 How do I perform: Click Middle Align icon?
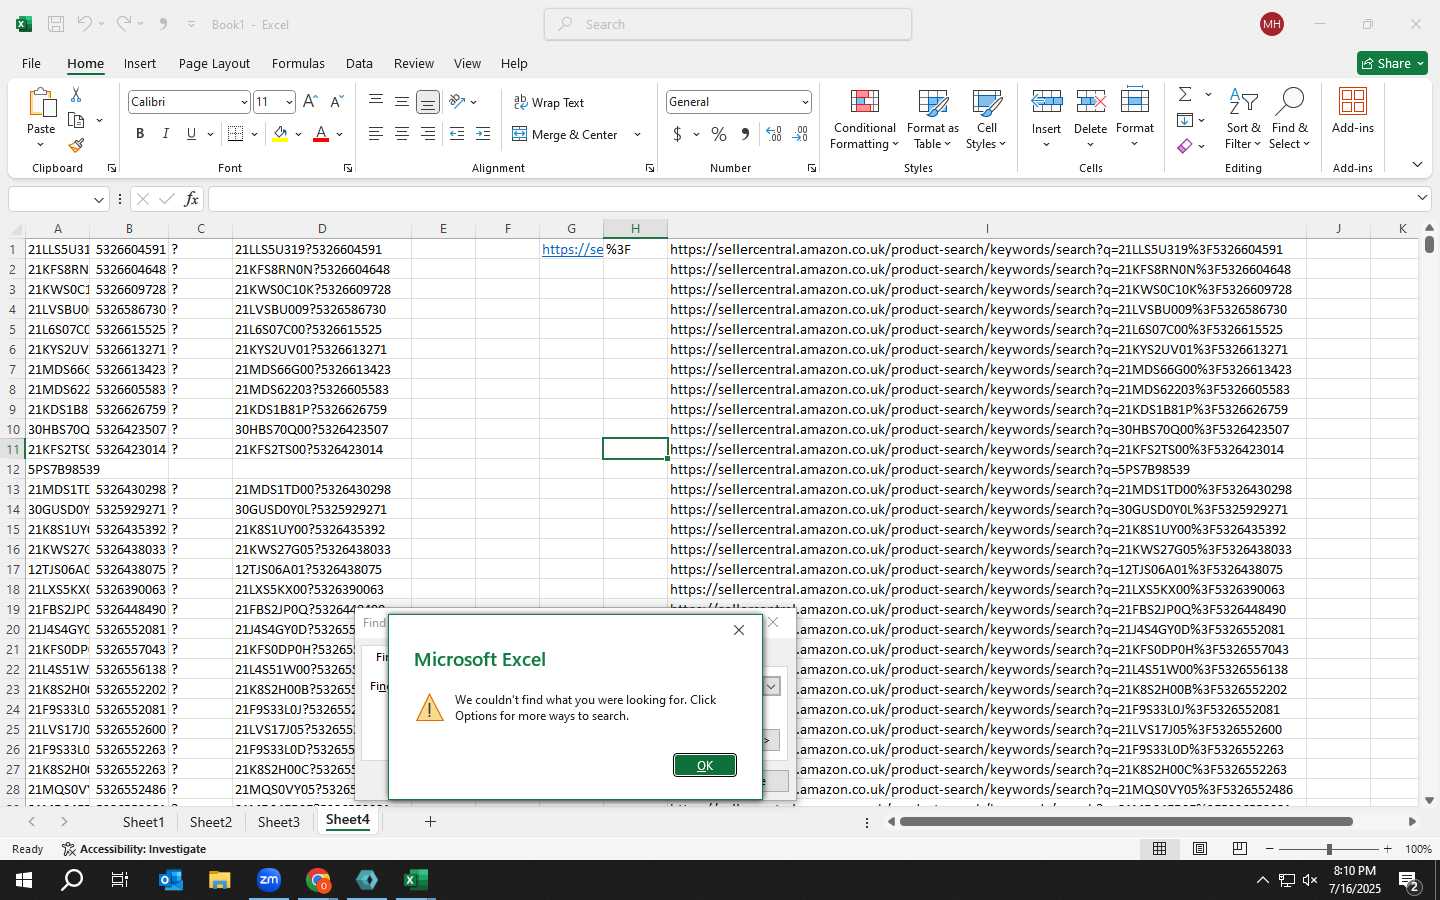click(x=401, y=101)
